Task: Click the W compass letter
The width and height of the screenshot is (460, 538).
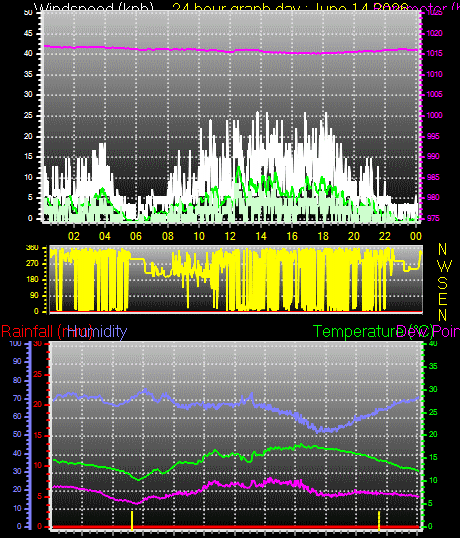Action: [x=445, y=266]
